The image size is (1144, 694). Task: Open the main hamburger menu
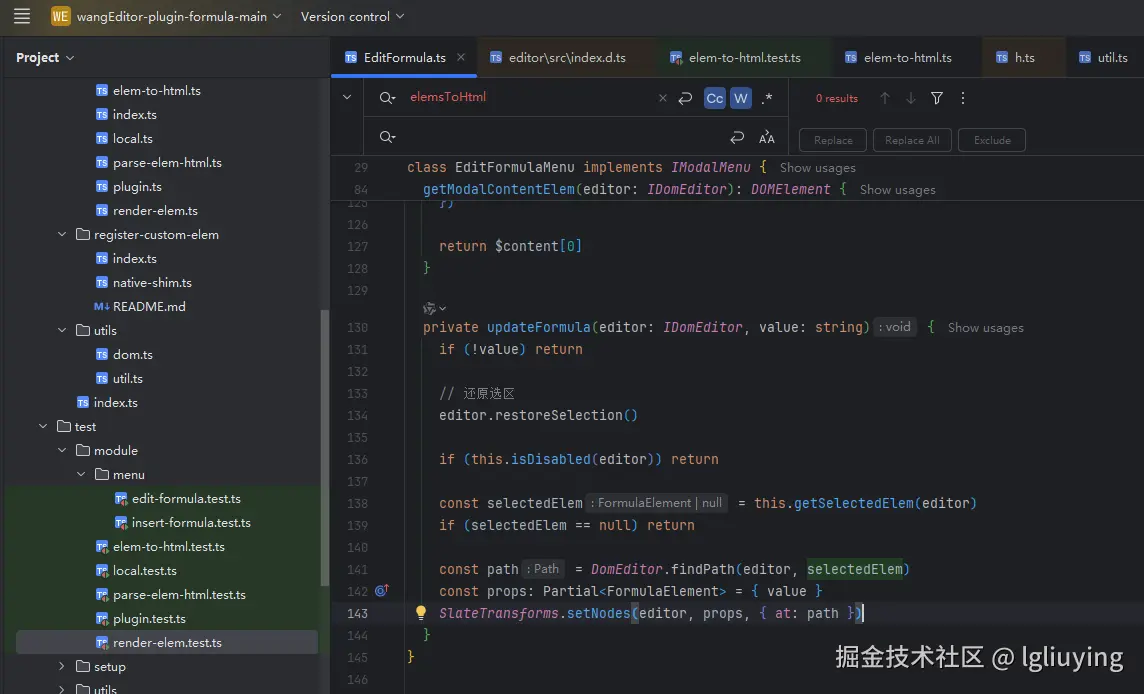click(22, 16)
